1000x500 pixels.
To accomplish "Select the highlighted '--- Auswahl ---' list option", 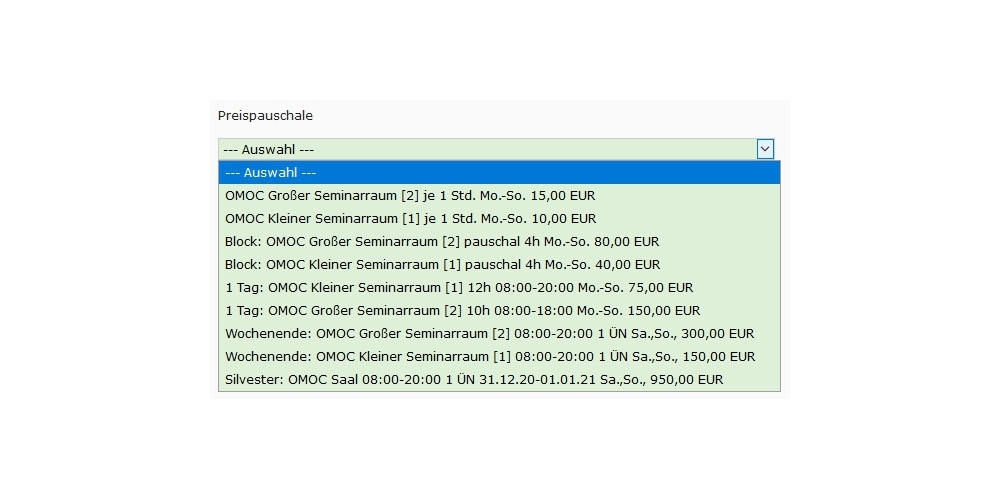I will [x=499, y=172].
